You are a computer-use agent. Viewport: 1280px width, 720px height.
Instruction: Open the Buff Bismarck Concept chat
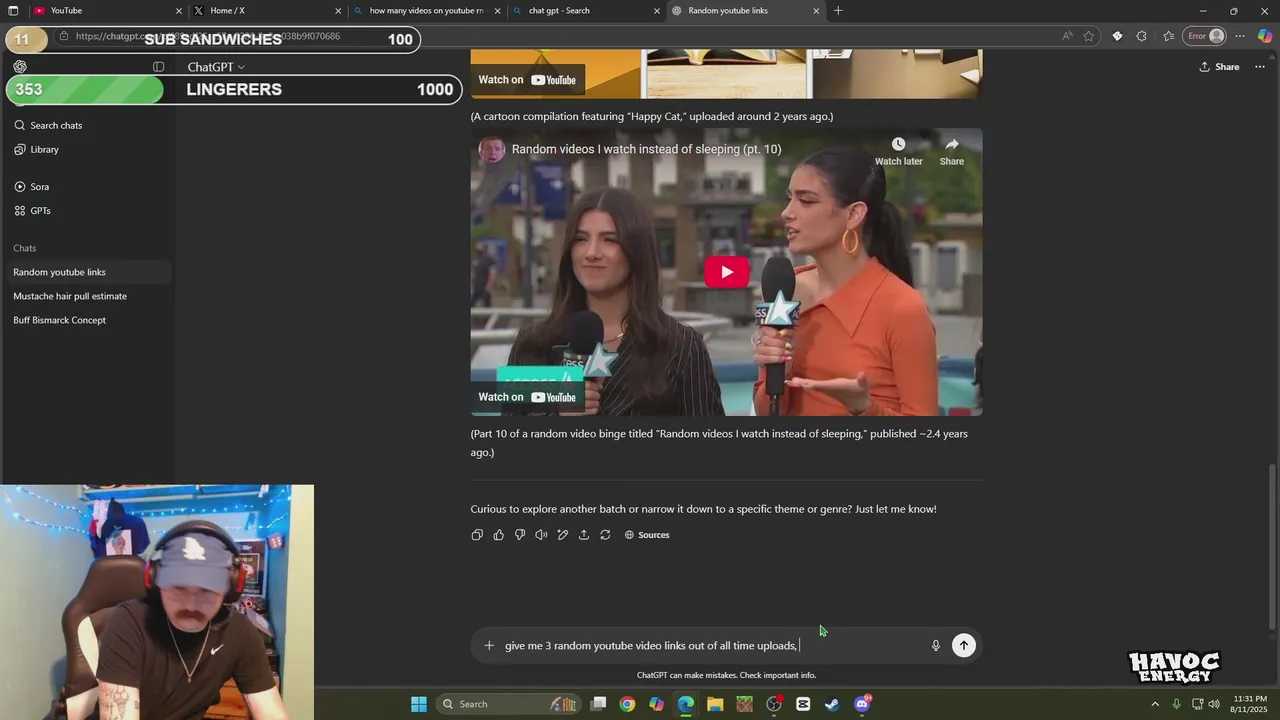[x=88, y=320]
